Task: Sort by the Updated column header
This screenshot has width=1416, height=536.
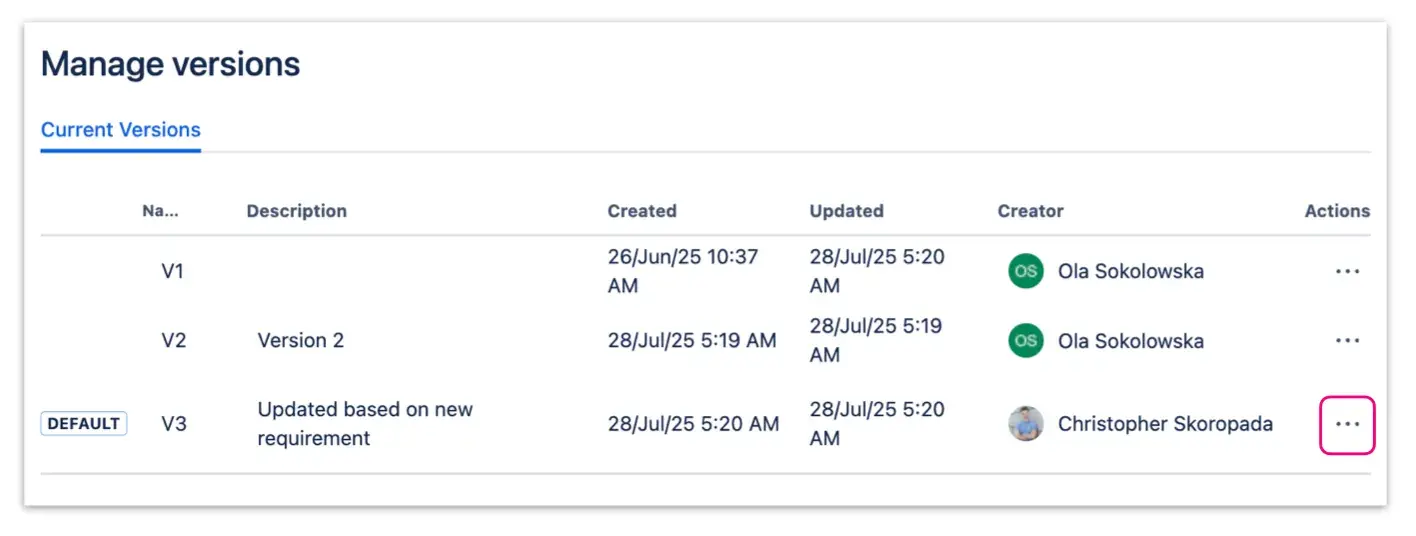Action: 846,211
